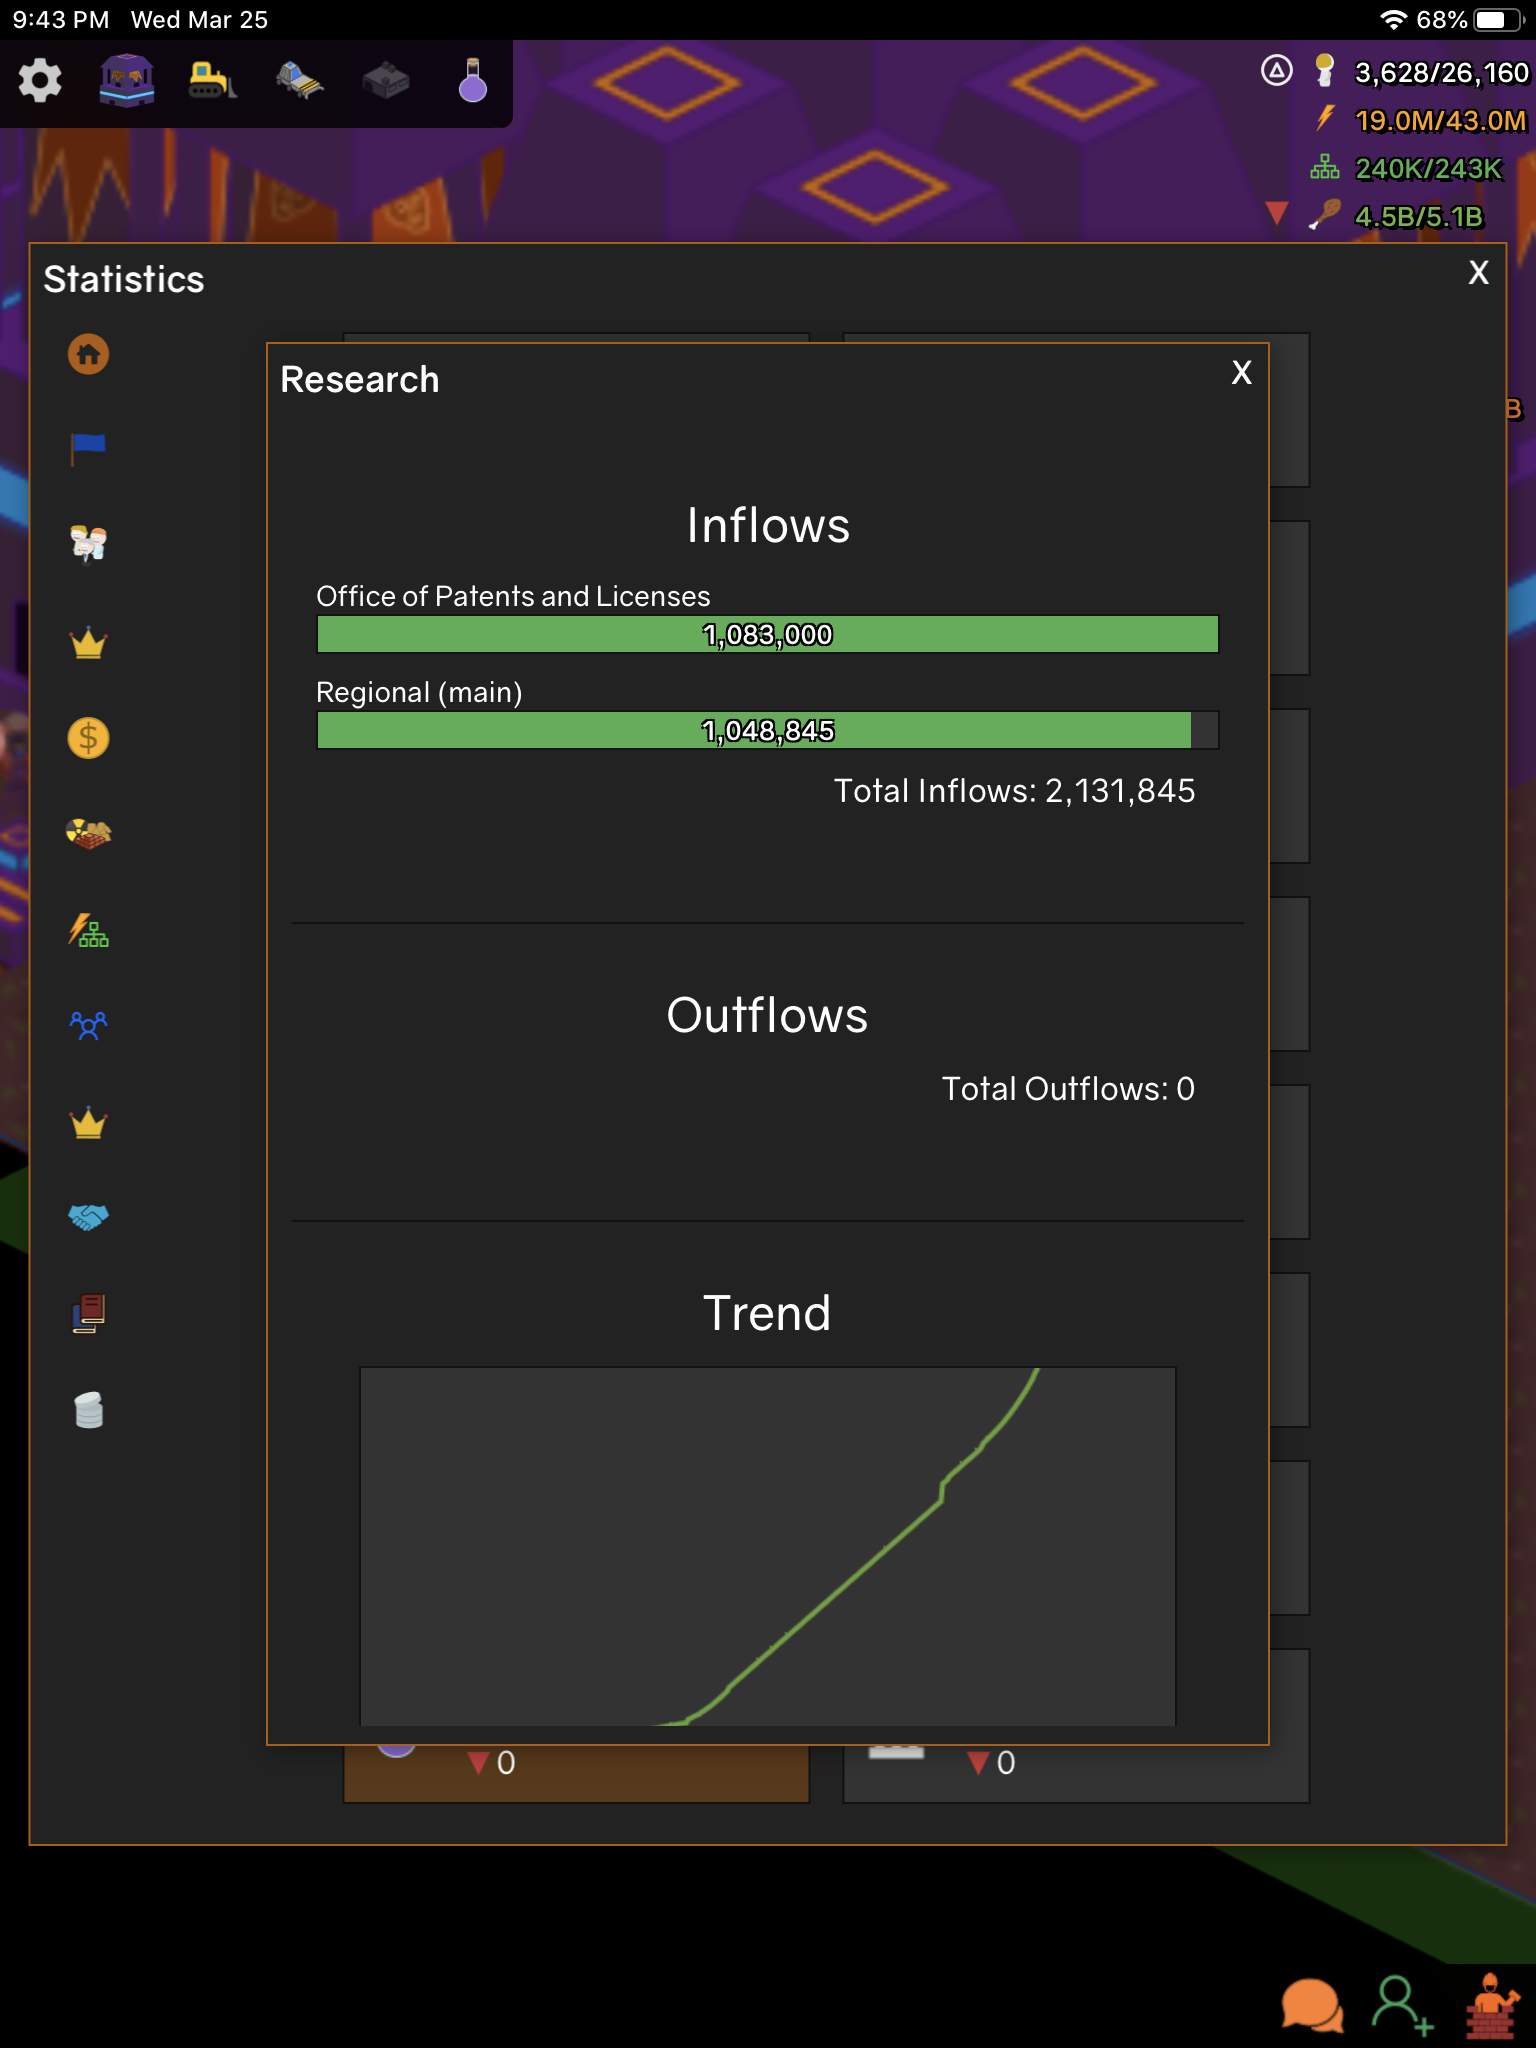Select the first gold crown icon
The width and height of the screenshot is (1536, 2048).
click(x=88, y=643)
